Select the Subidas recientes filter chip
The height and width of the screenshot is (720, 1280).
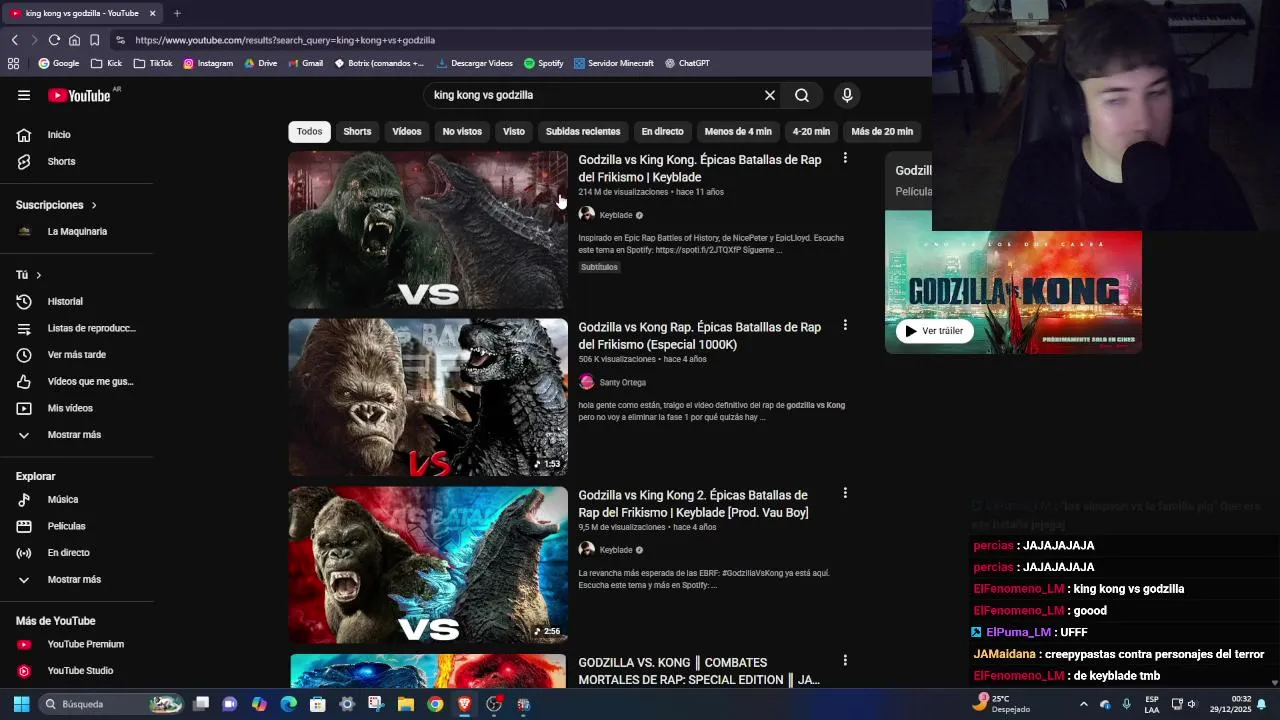583,131
